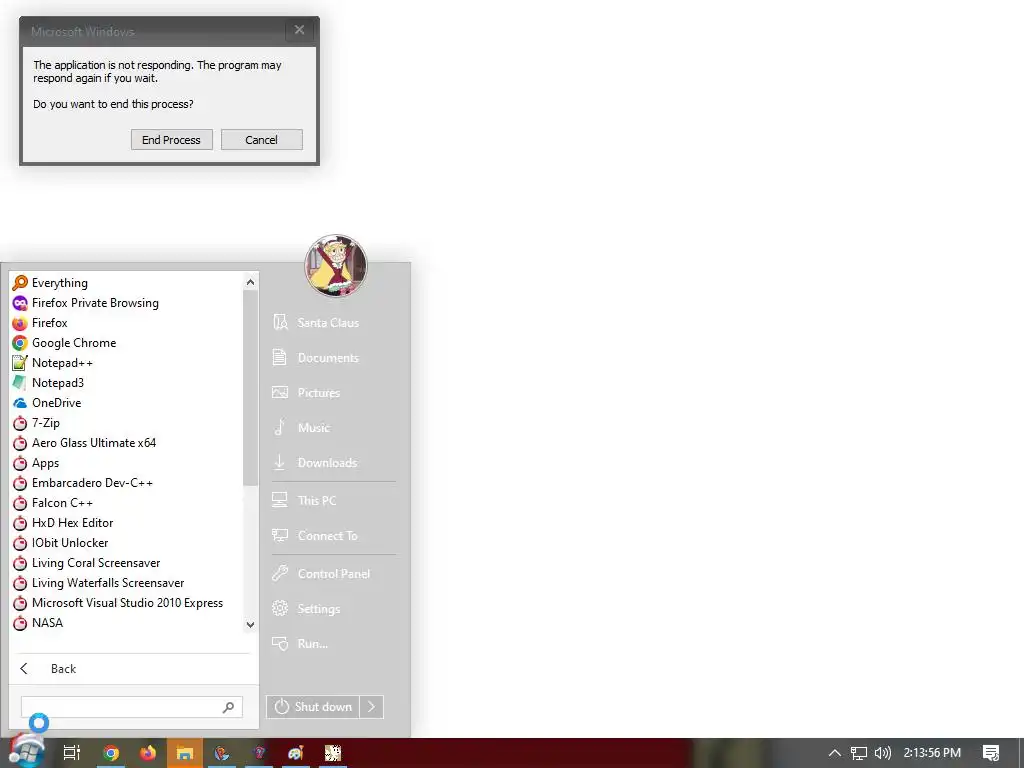Click the Shut down button
This screenshot has height=768, width=1024.
coord(313,707)
